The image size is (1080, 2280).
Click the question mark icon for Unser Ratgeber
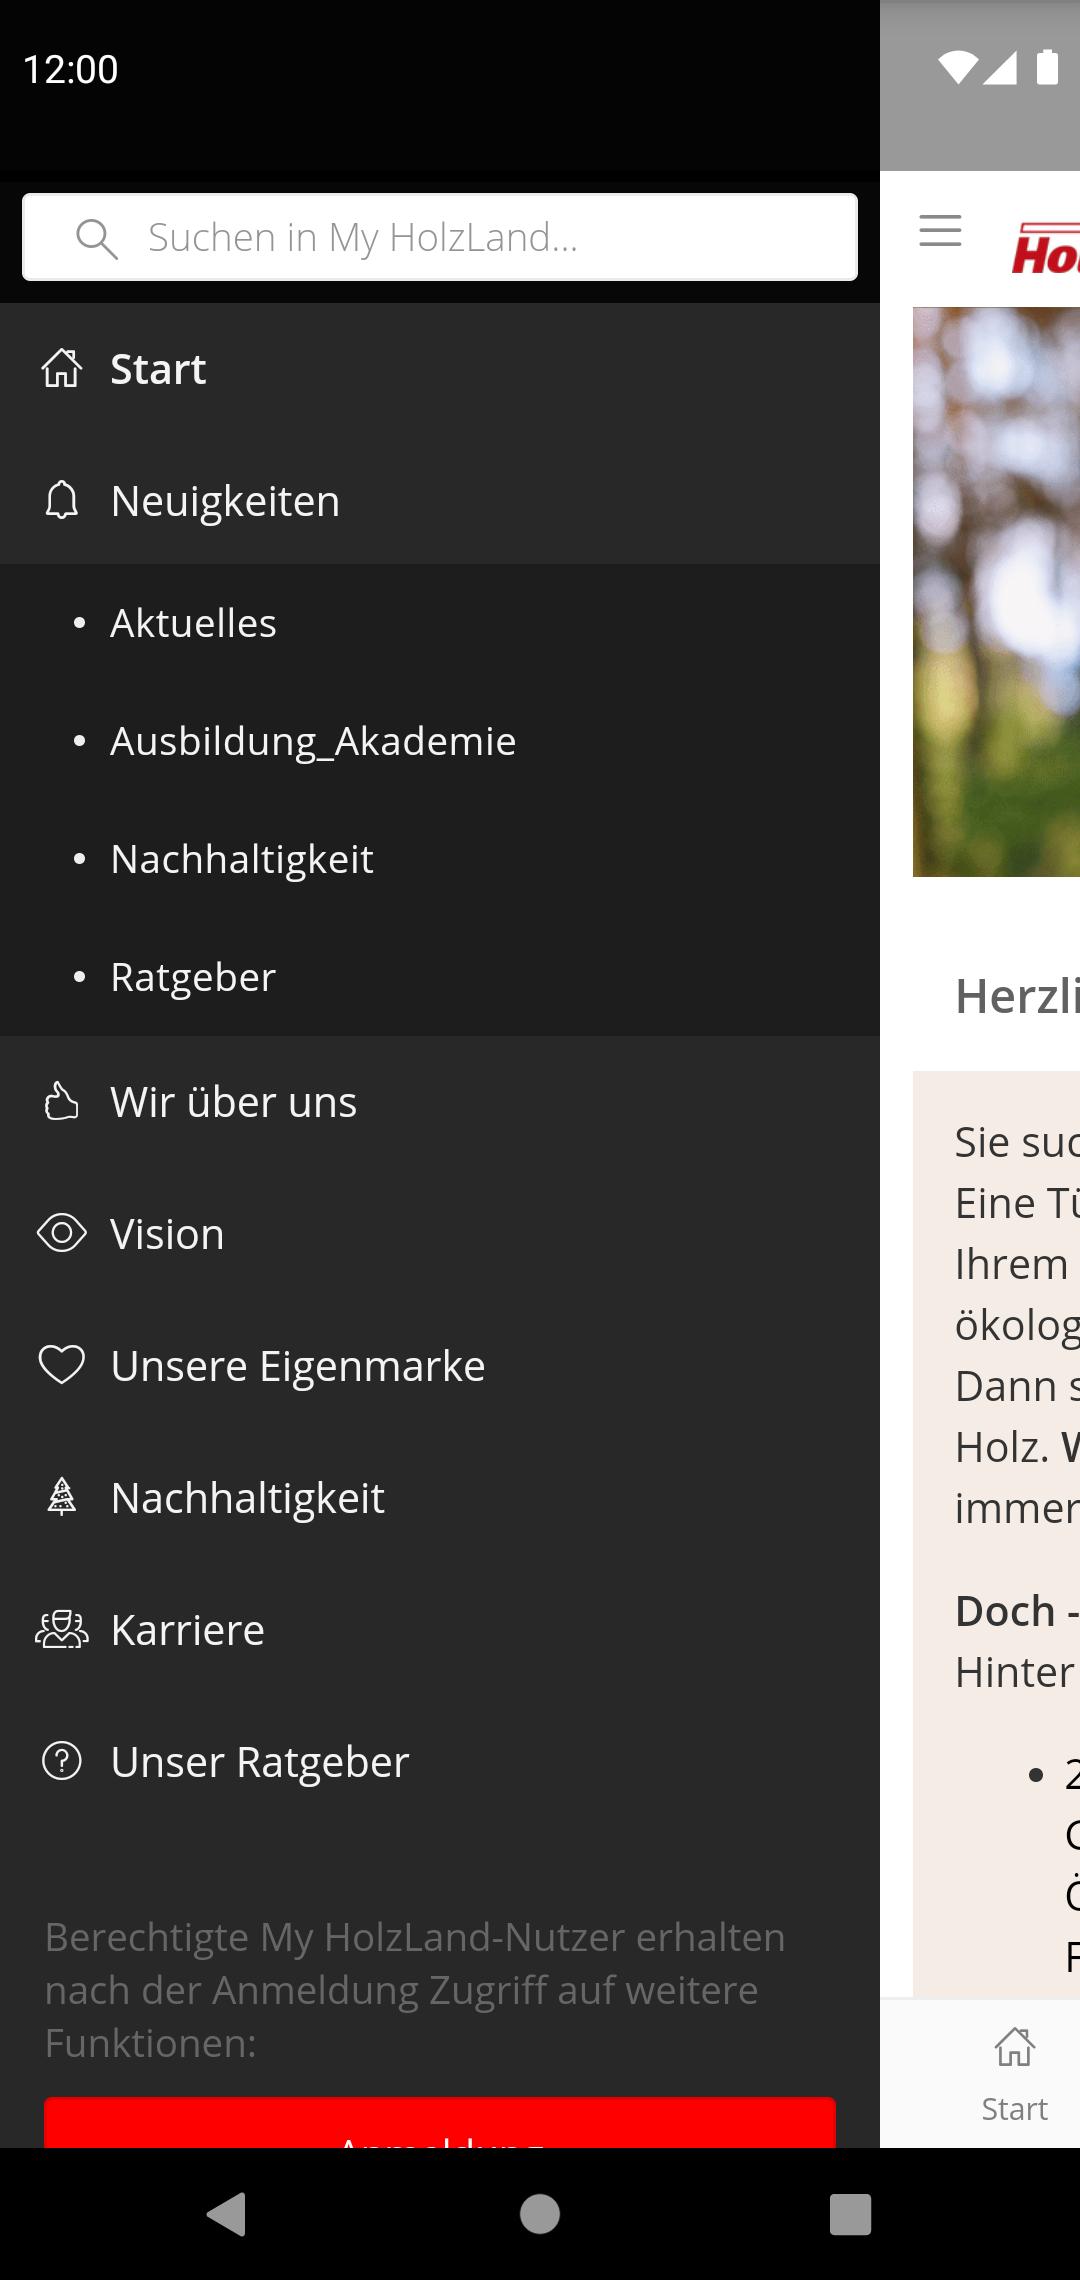(x=62, y=1761)
